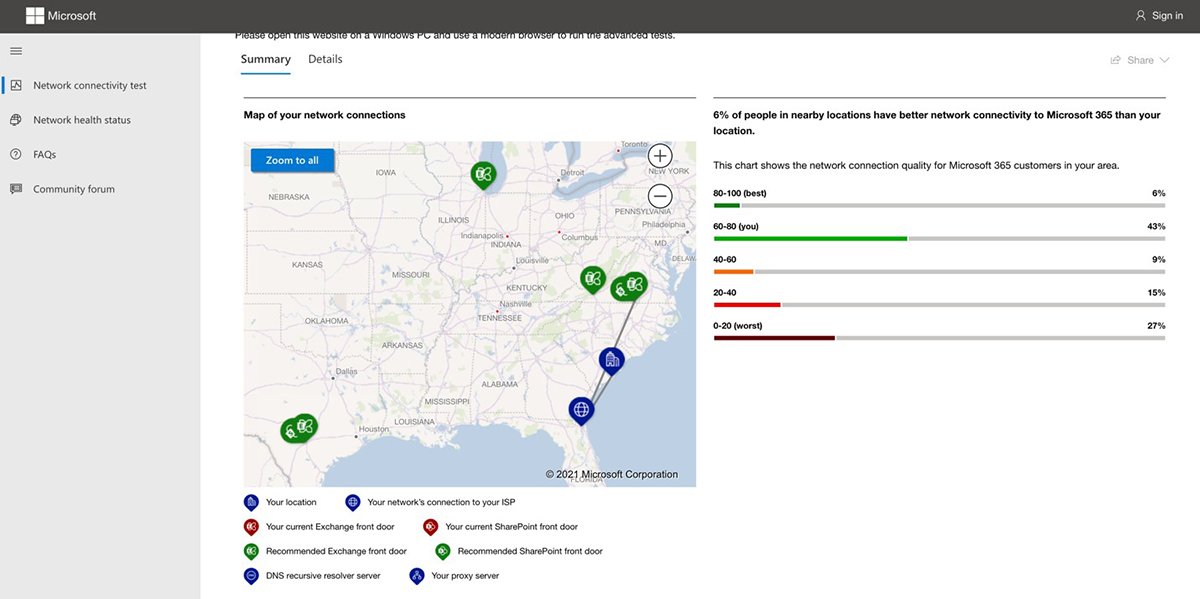This screenshot has height=599, width=1200.
Task: Switch to the Details tab
Action: coord(324,58)
